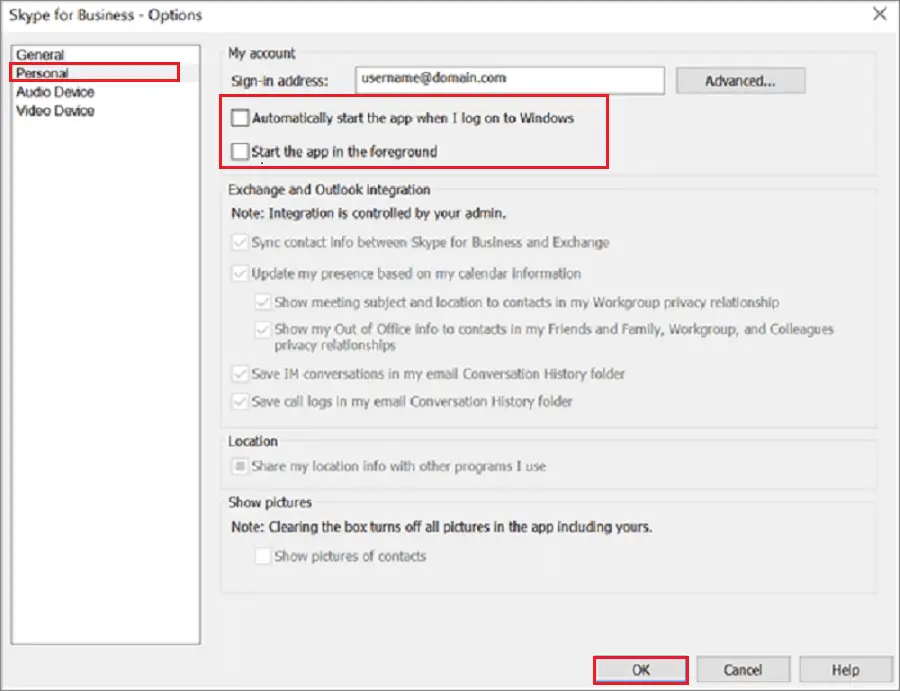
Task: Toggle Sync contact info with Exchange
Action: click(x=239, y=242)
